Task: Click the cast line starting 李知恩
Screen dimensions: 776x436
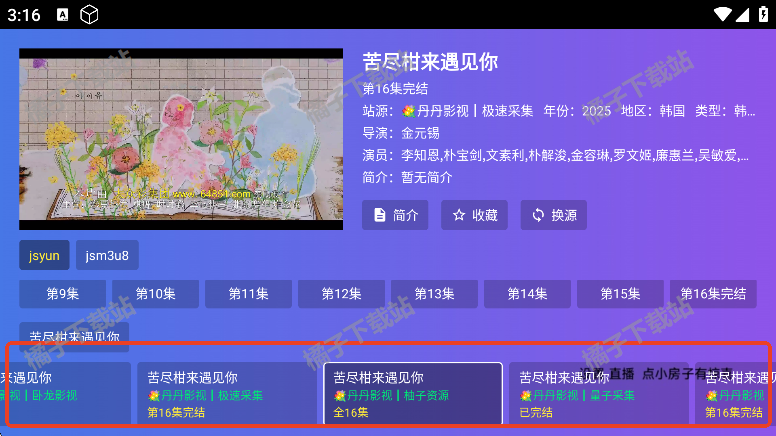Action: 555,155
